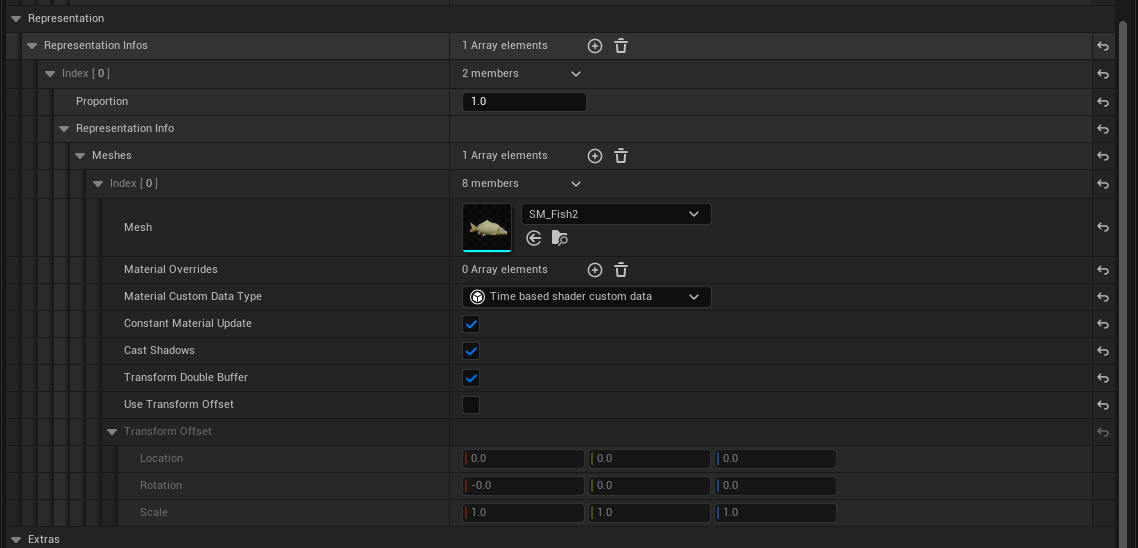Image resolution: width=1138 pixels, height=548 pixels.
Task: Use selected asset from Content Browser for Mesh
Action: coord(534,238)
